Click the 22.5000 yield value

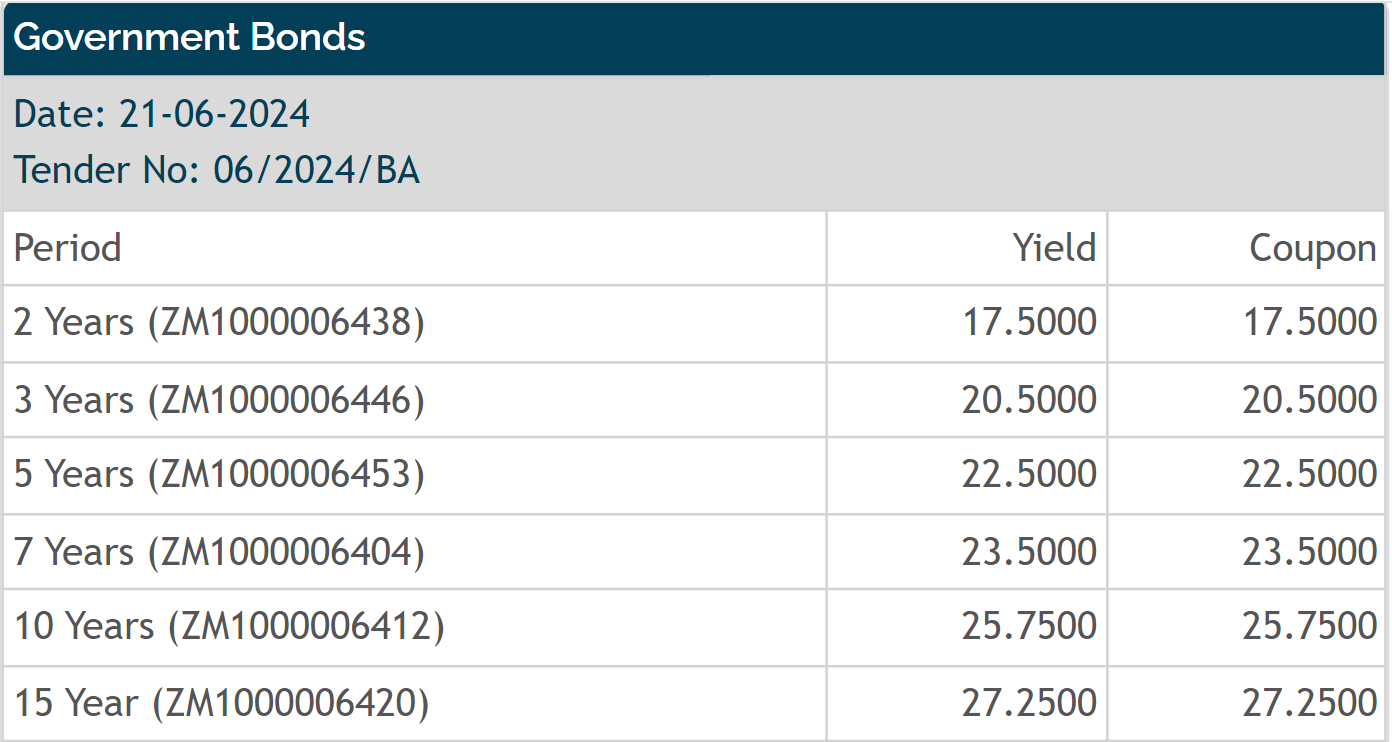[1029, 475]
